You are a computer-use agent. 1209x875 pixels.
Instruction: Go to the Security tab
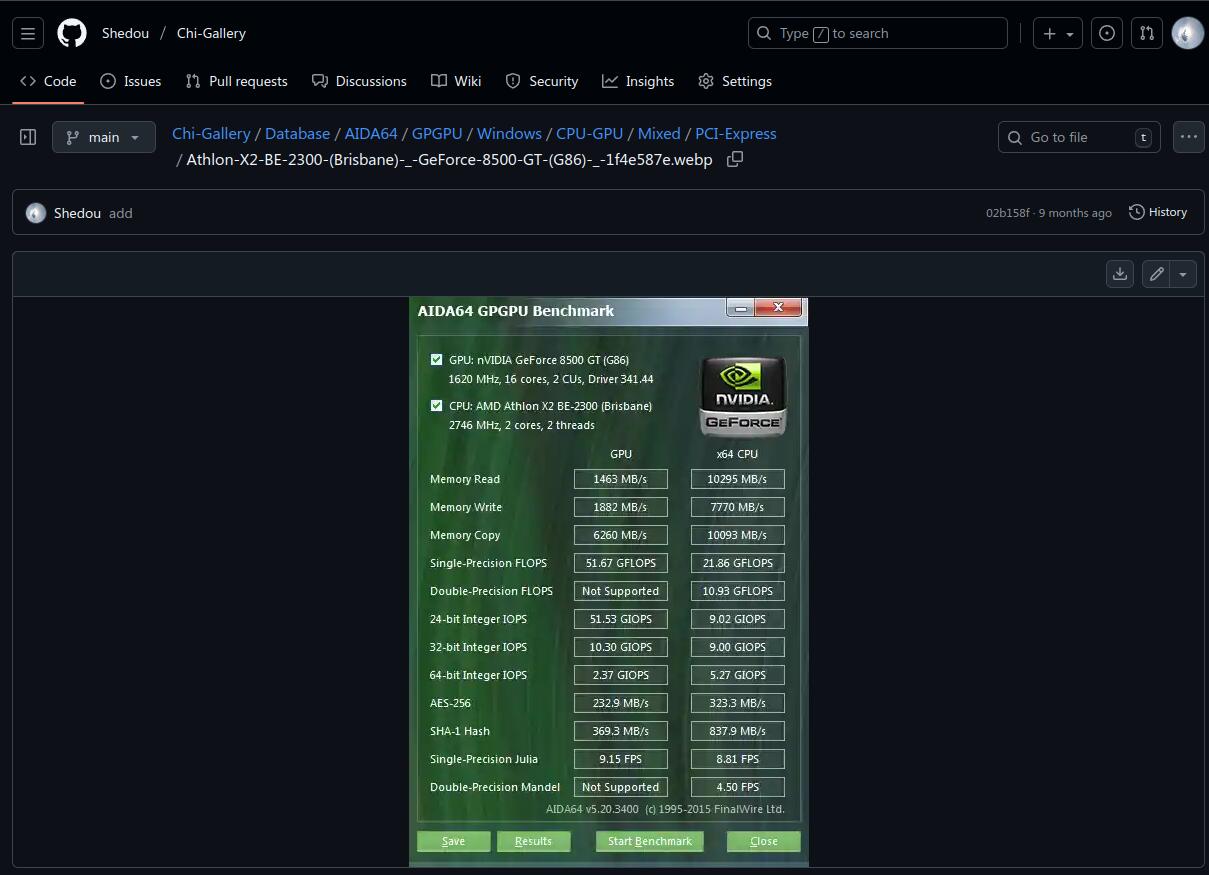542,81
